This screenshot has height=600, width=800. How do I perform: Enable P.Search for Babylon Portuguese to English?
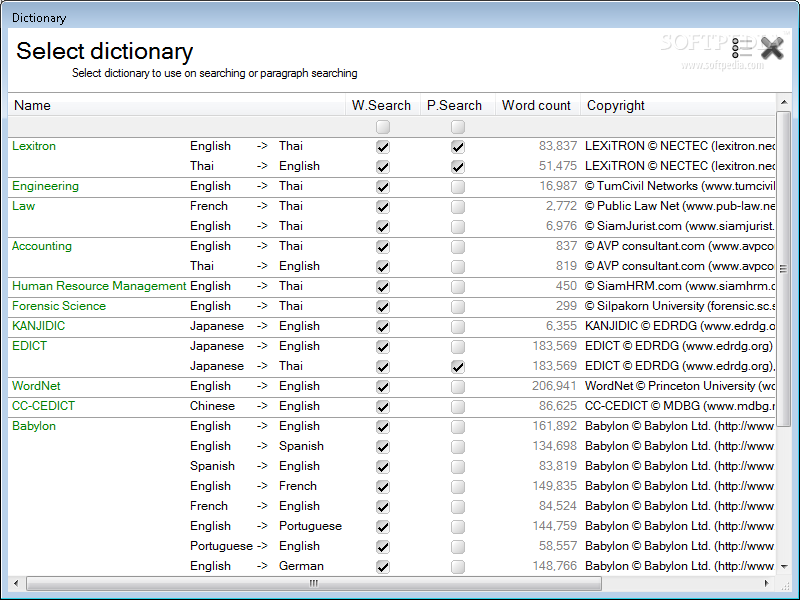(458, 547)
